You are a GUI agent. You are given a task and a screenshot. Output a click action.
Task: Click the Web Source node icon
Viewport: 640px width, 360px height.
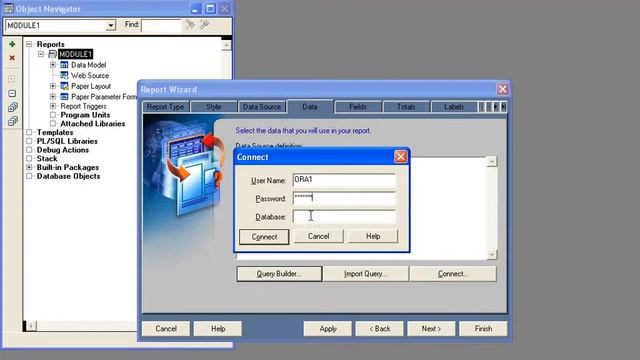click(x=64, y=75)
